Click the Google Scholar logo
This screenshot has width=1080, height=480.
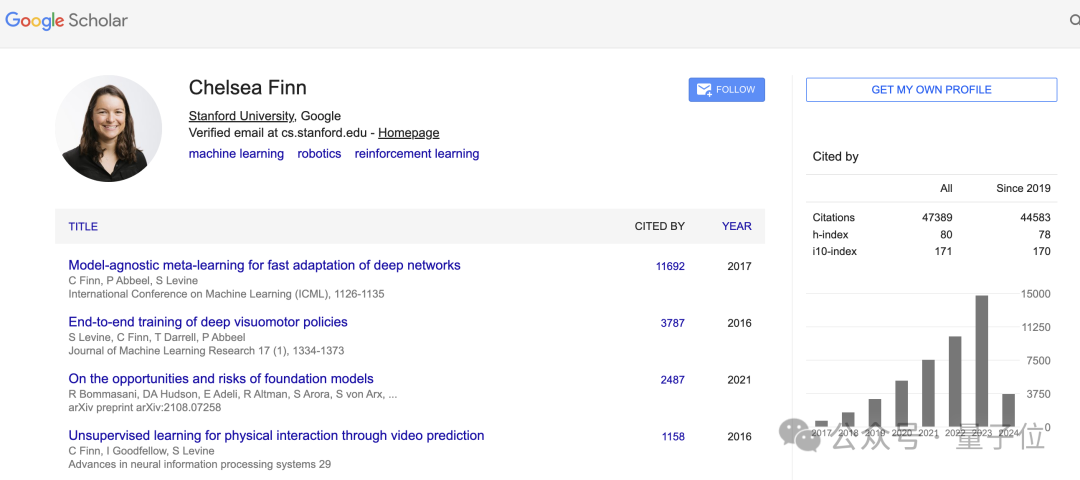click(67, 21)
